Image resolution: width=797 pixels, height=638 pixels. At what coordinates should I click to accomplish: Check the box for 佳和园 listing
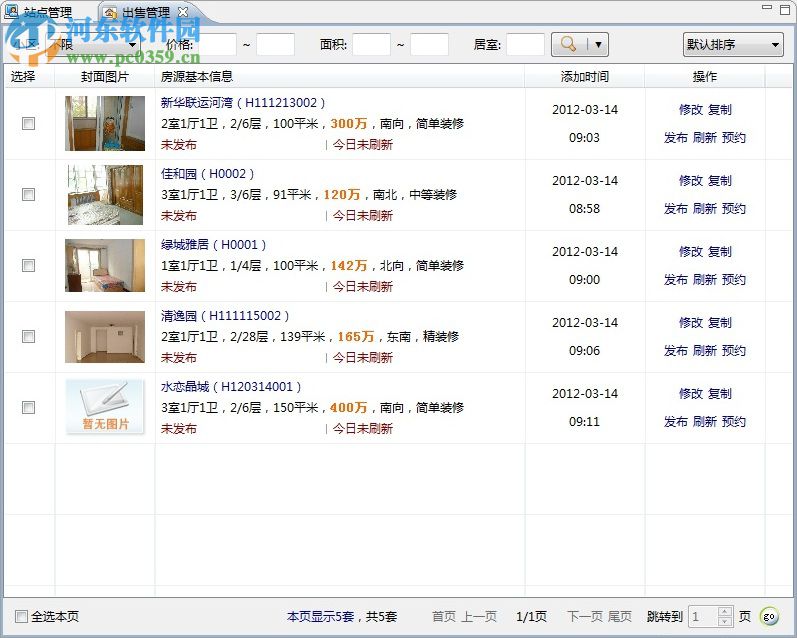28,195
